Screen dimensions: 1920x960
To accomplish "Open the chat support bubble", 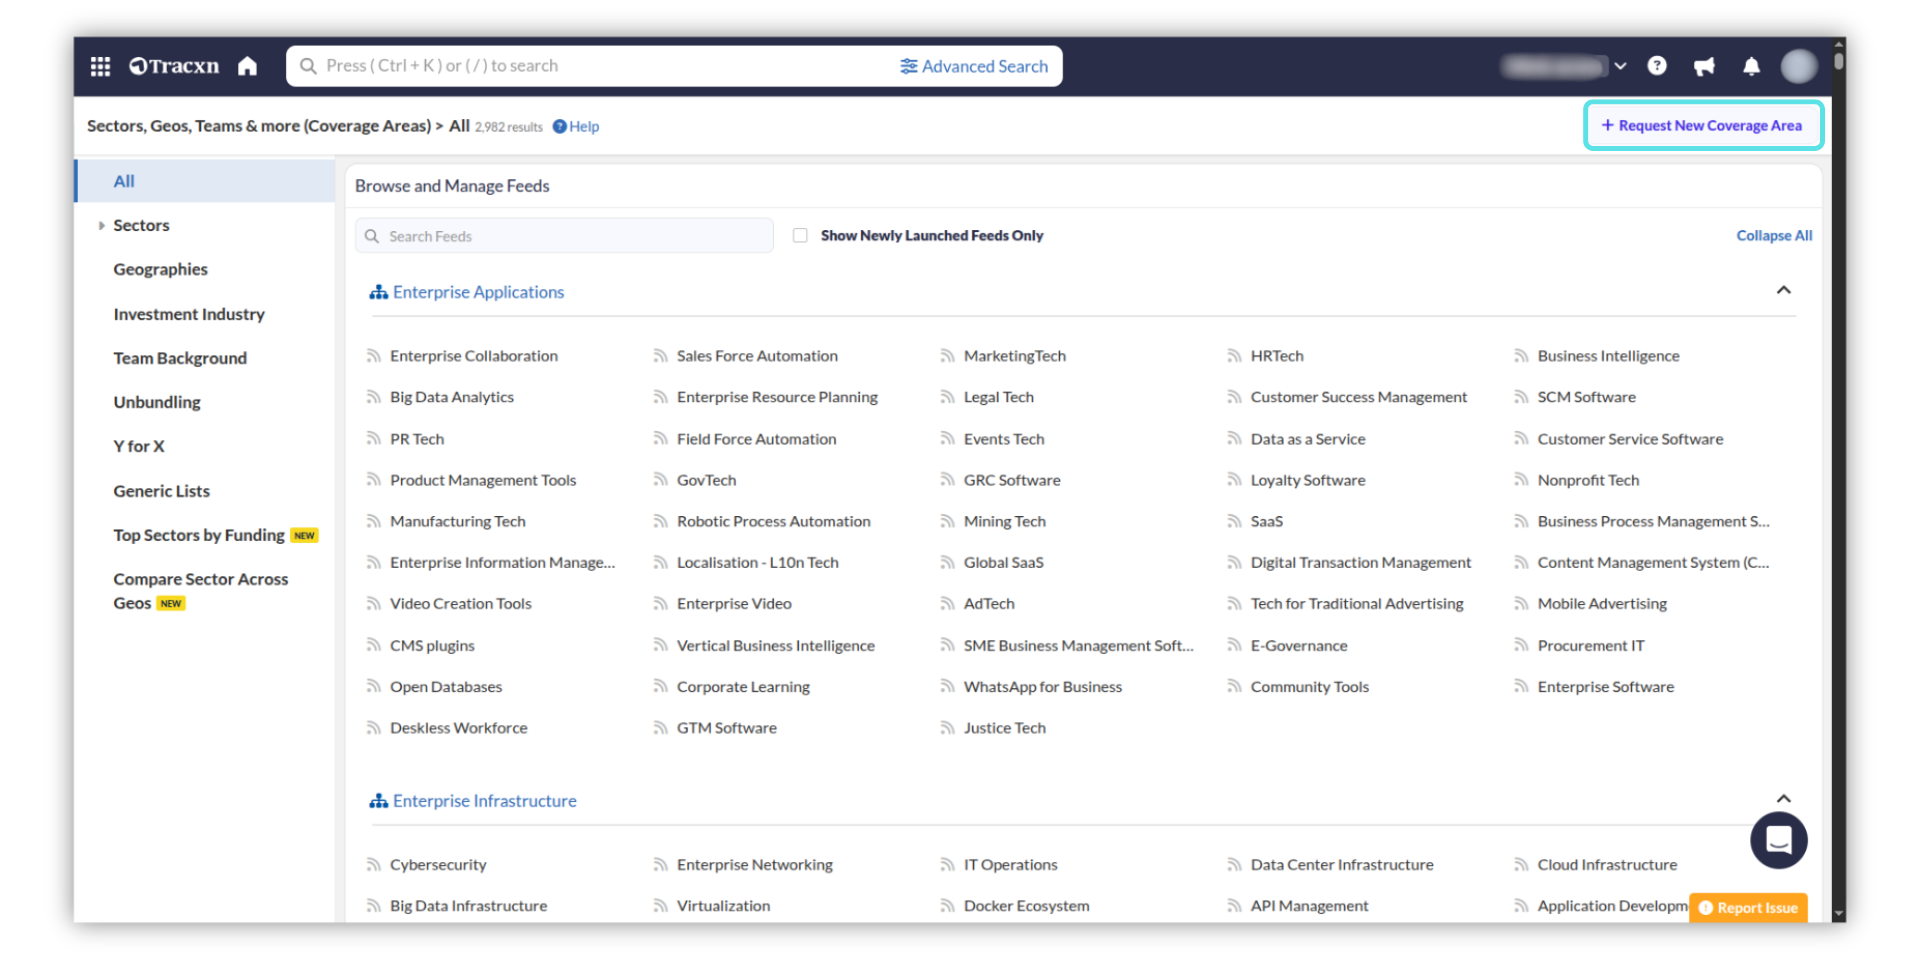I will point(1778,840).
